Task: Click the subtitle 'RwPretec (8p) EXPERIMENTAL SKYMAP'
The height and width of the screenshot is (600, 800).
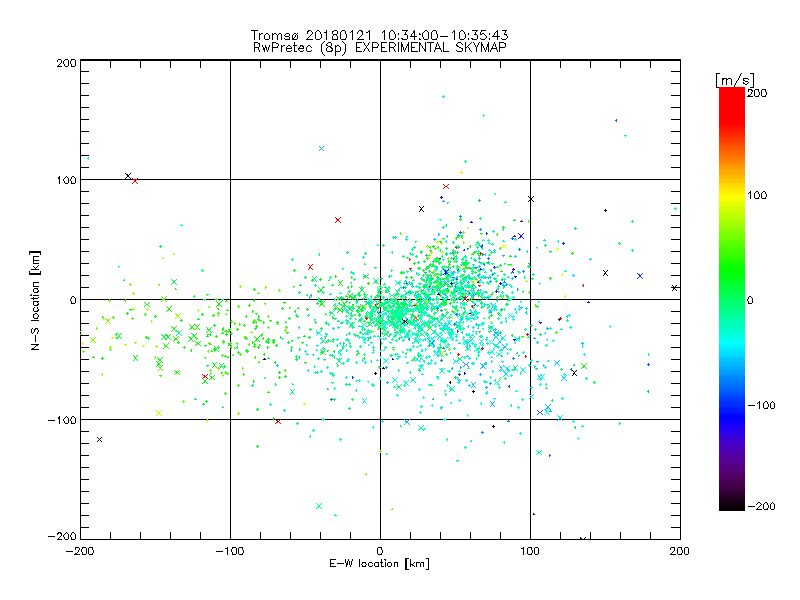Action: tap(380, 47)
